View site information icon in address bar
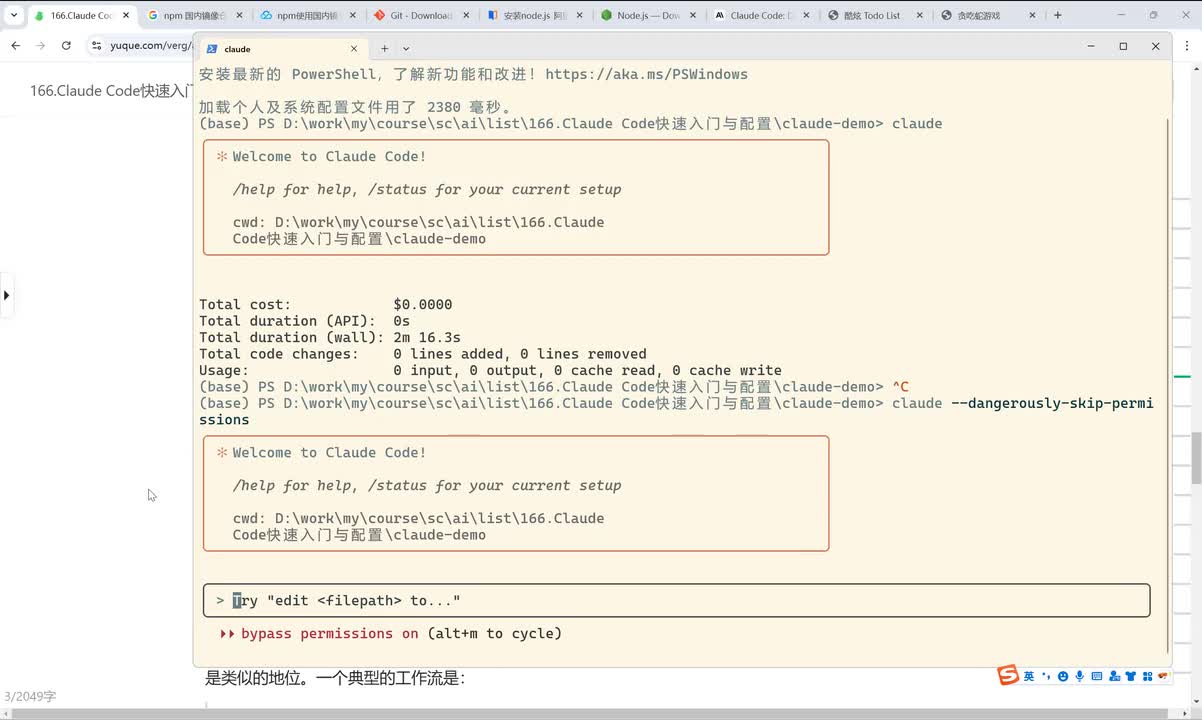 click(97, 46)
